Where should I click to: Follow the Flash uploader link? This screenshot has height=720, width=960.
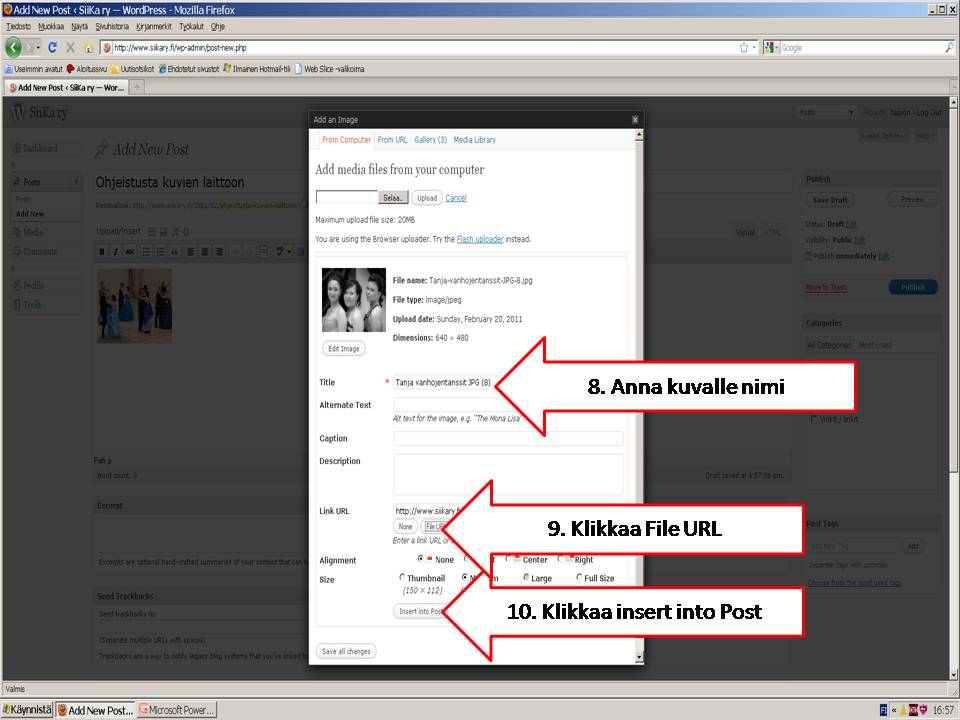click(478, 240)
